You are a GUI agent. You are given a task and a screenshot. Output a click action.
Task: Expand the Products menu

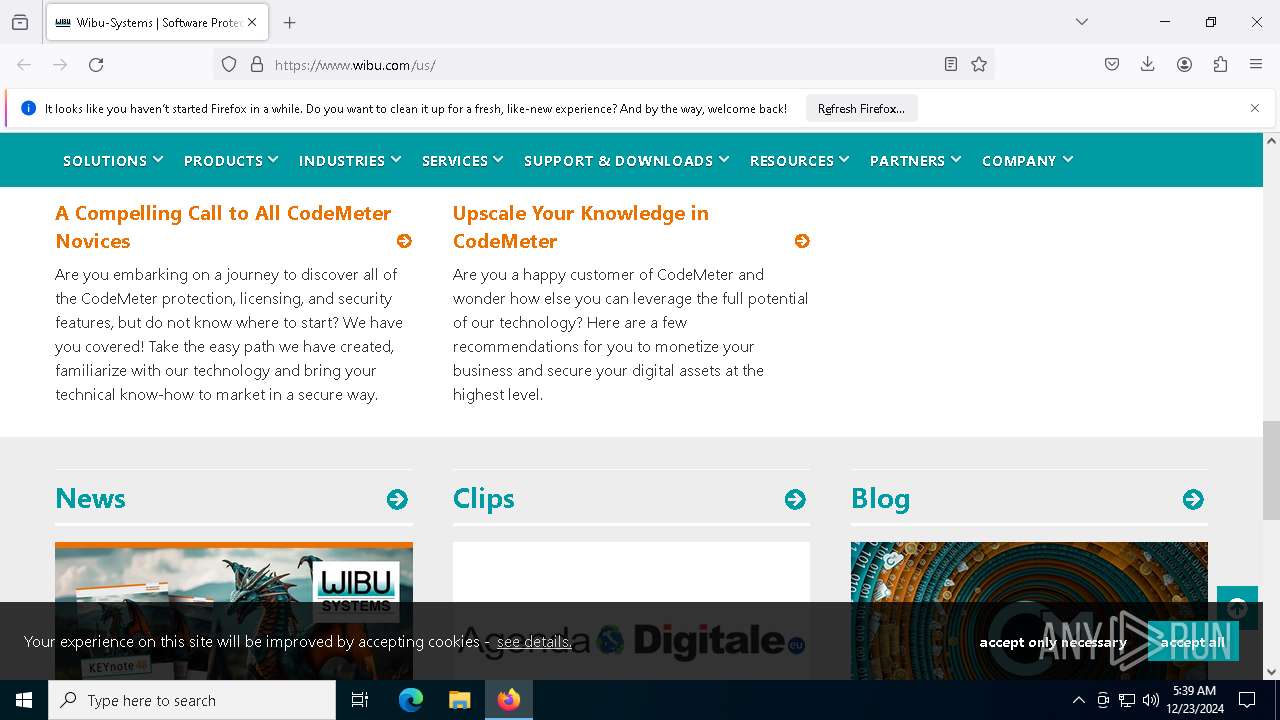[x=231, y=160]
